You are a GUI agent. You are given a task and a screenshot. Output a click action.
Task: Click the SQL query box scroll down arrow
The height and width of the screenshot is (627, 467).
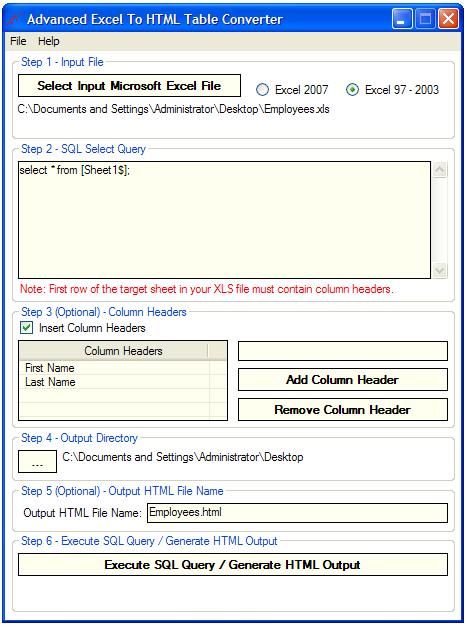(440, 271)
